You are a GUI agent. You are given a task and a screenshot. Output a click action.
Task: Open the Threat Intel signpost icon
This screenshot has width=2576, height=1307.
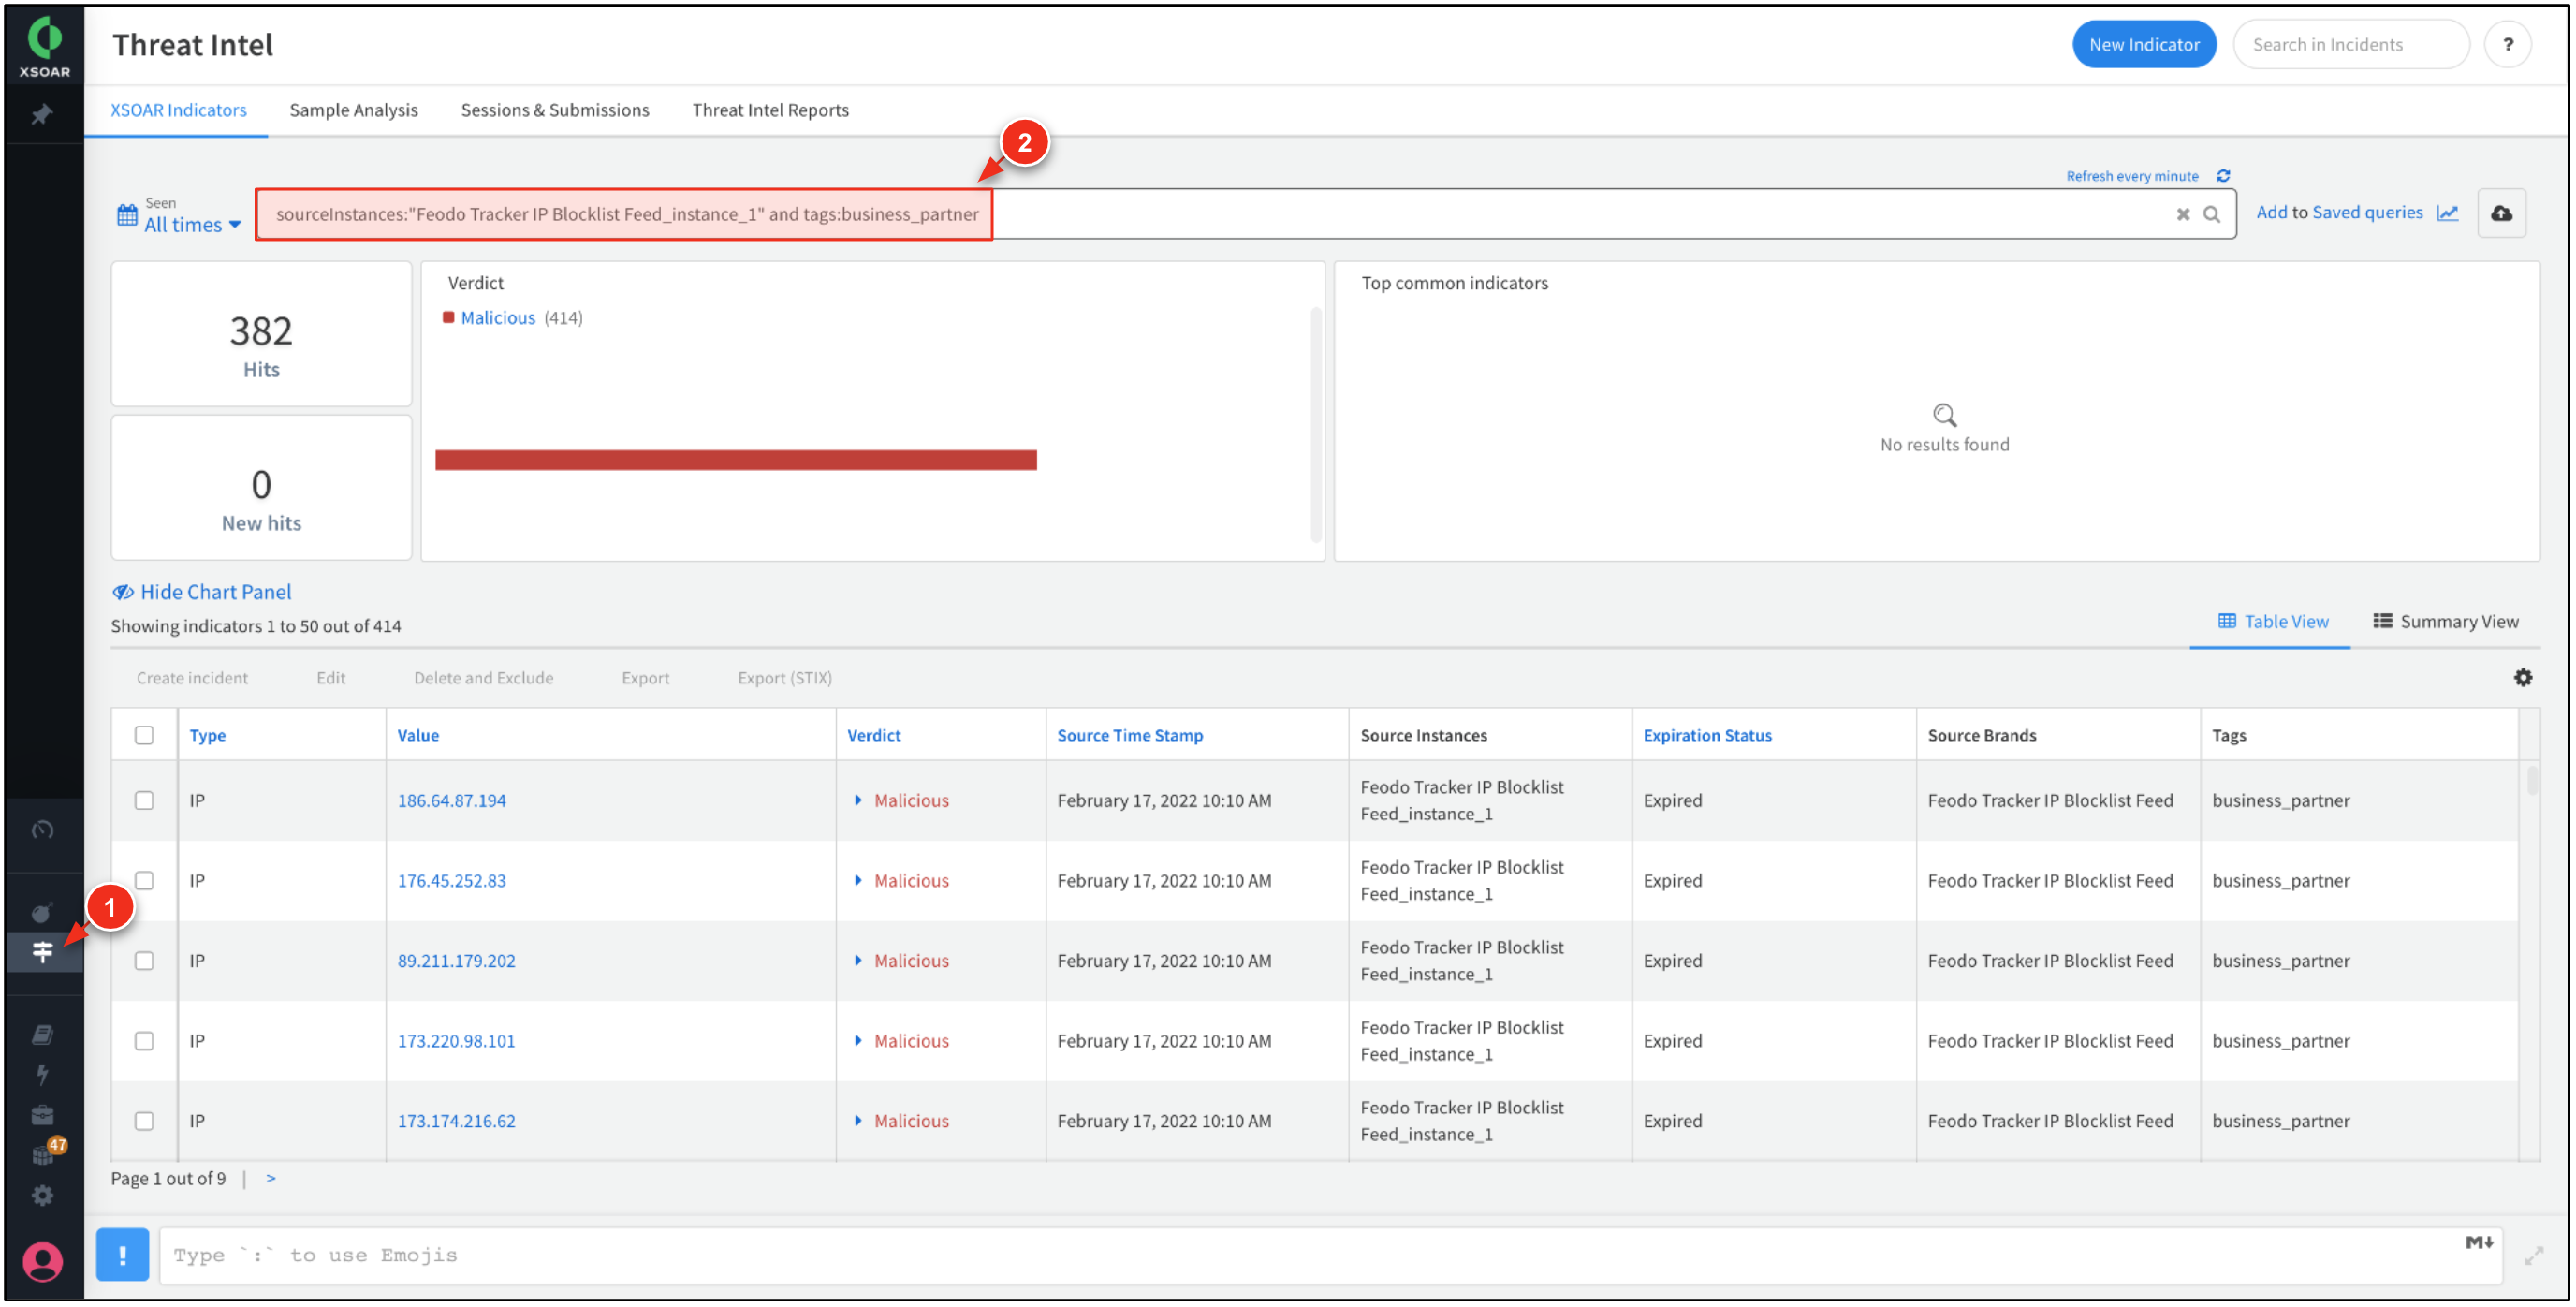pos(42,952)
